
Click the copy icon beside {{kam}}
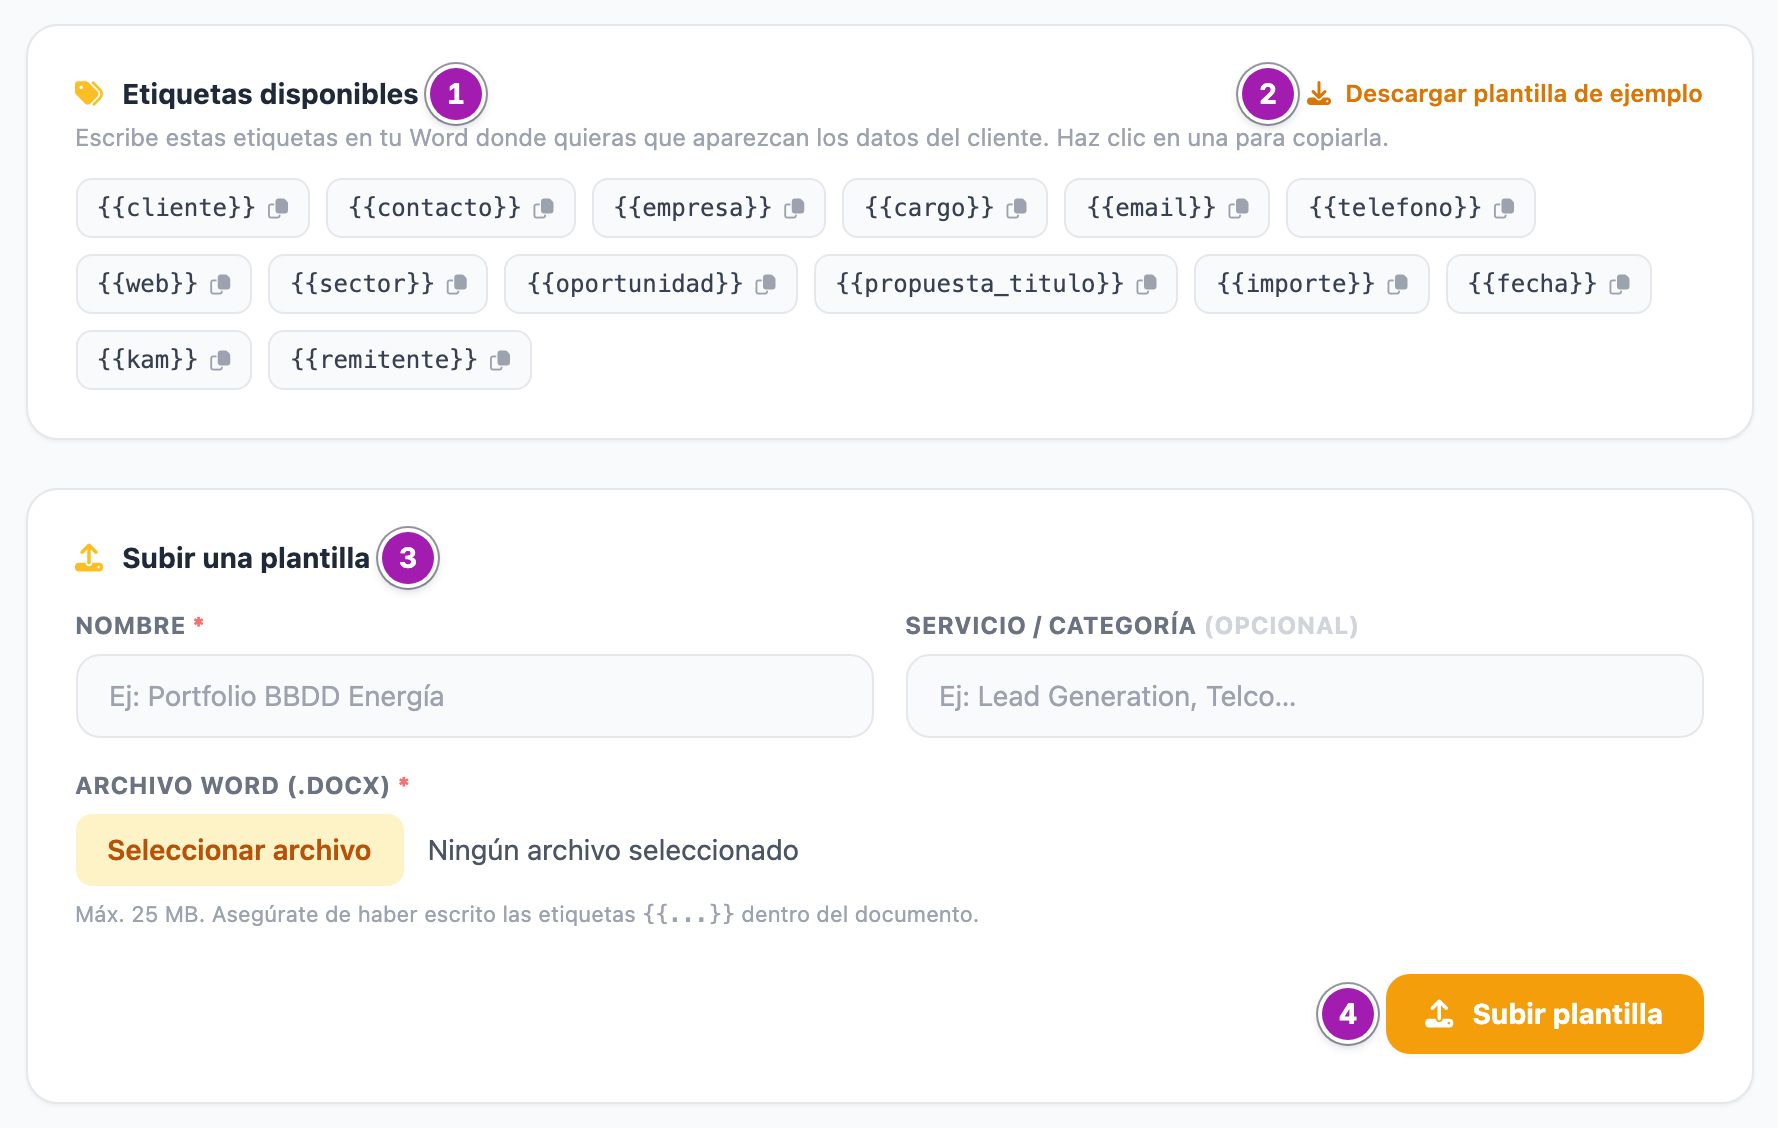pos(221,360)
